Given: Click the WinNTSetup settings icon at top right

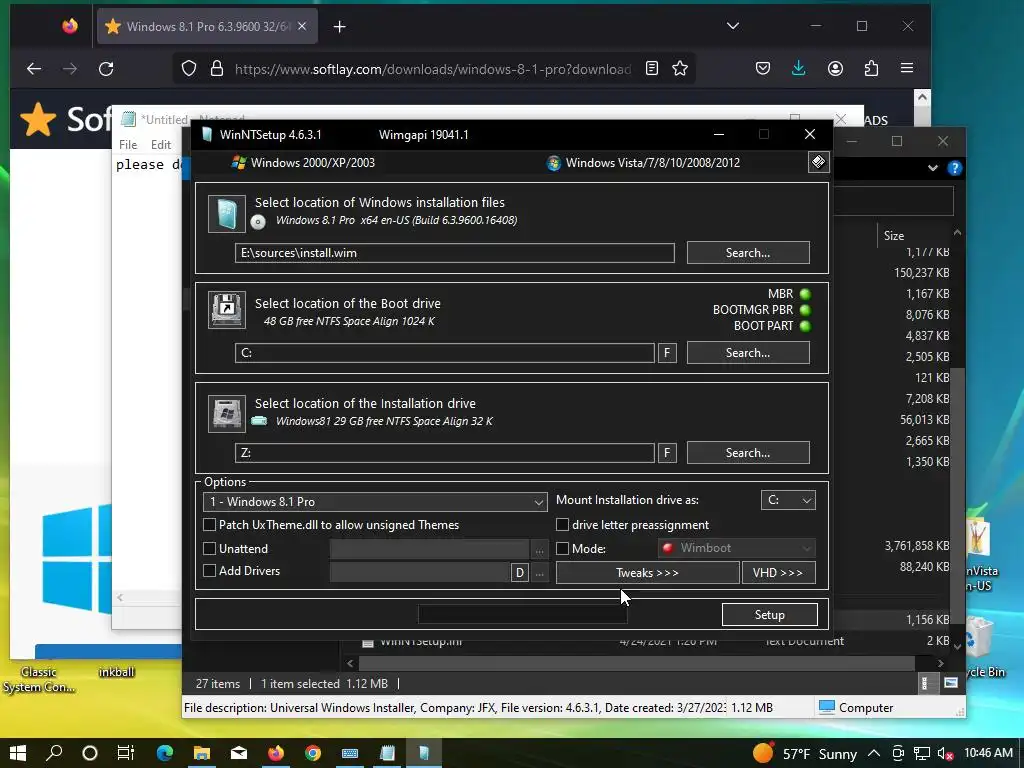Looking at the screenshot, I should 818,162.
